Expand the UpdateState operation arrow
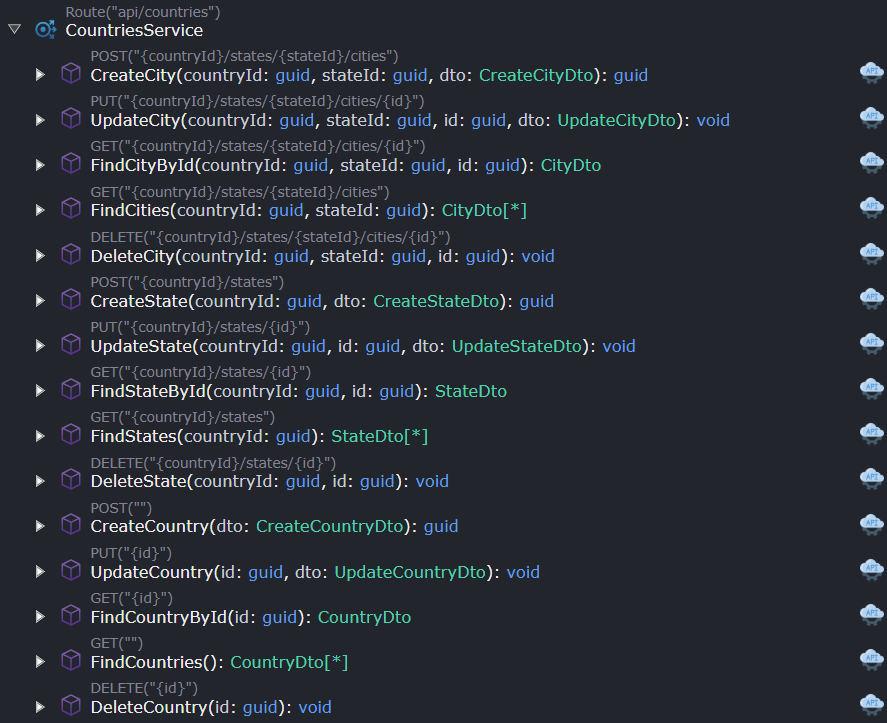The image size is (887, 723). point(41,346)
